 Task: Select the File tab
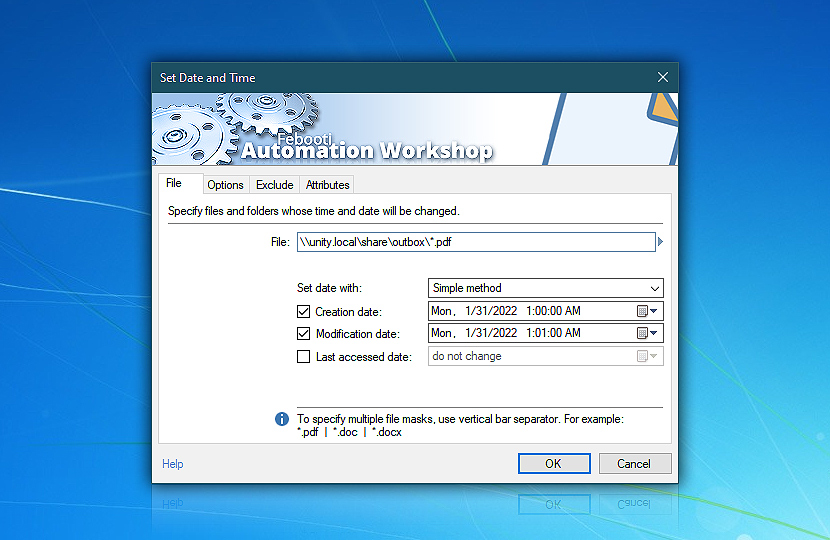tap(181, 183)
